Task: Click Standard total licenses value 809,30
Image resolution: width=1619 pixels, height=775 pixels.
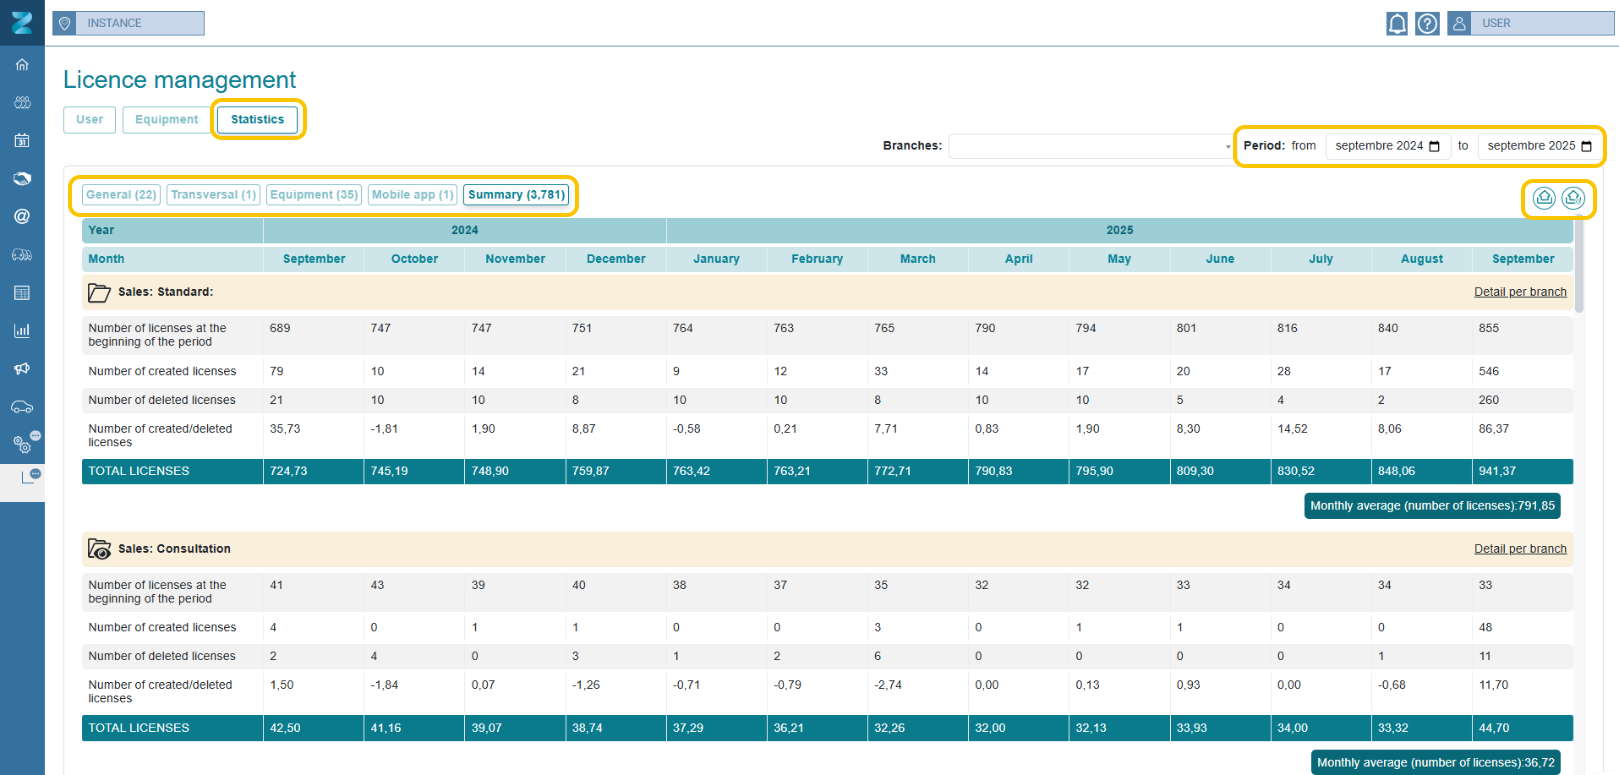Action: click(1195, 471)
